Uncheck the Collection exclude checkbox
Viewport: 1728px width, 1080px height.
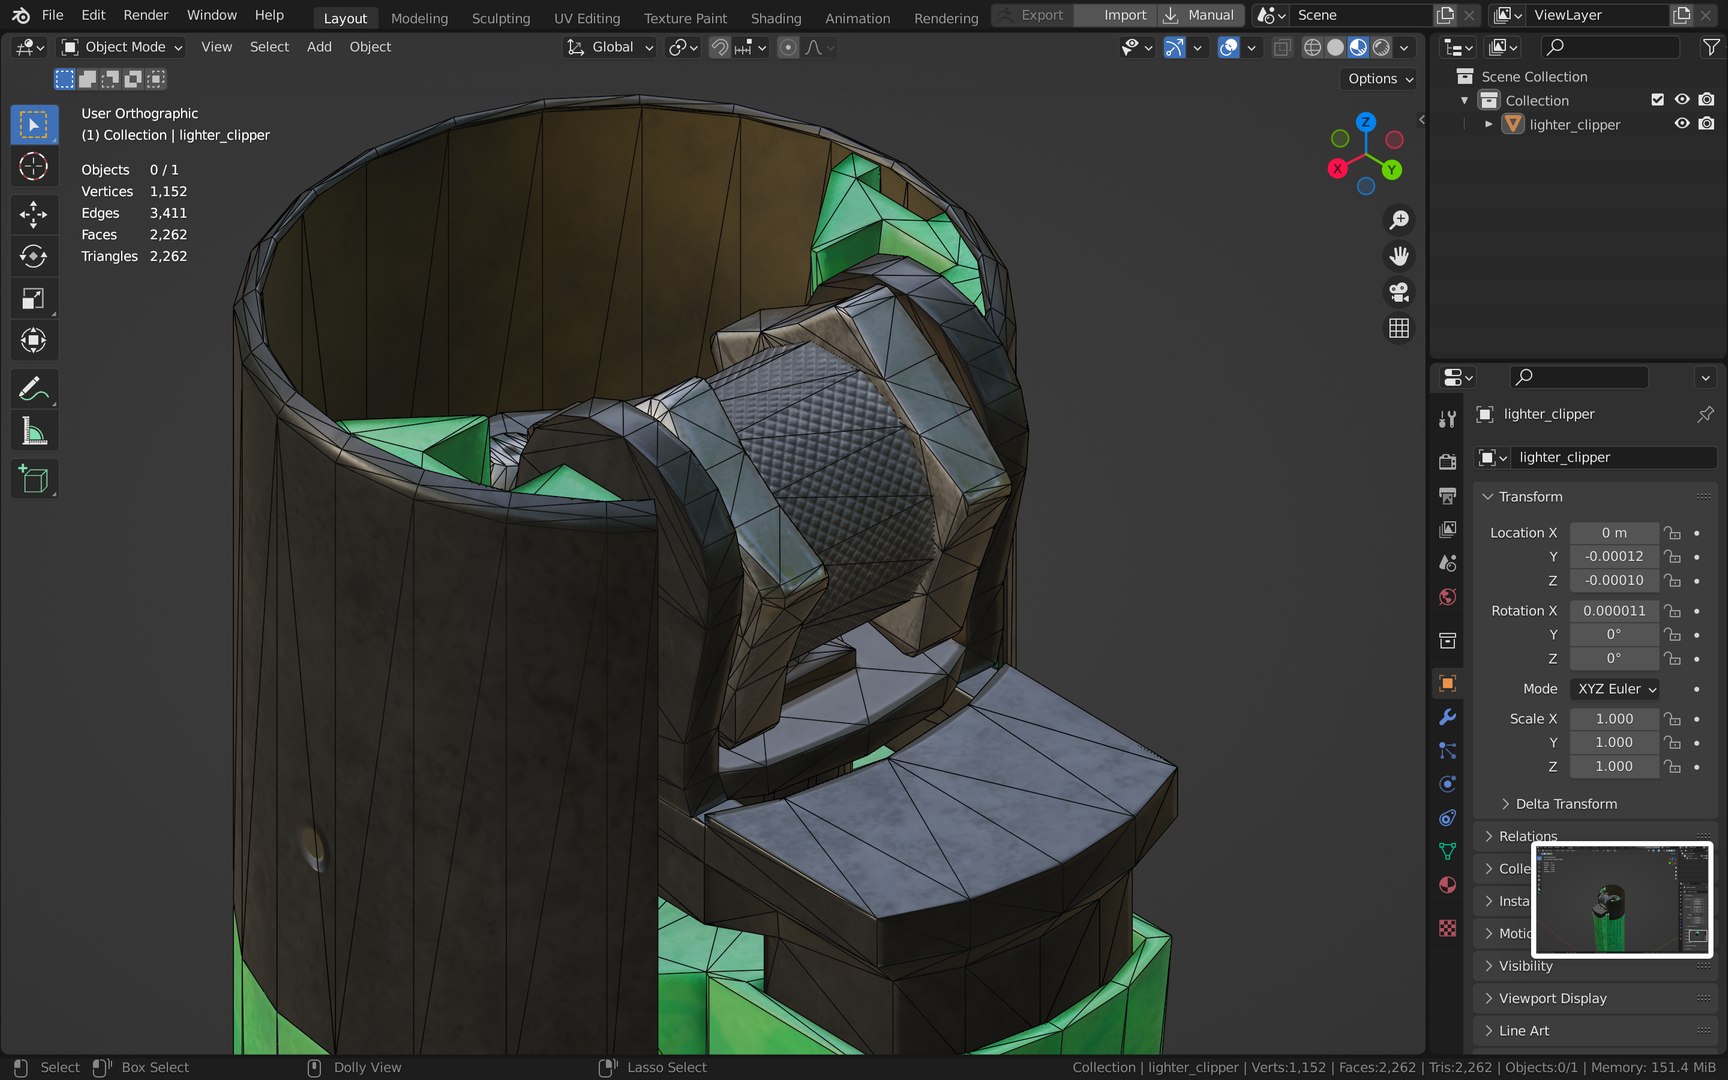1657,100
